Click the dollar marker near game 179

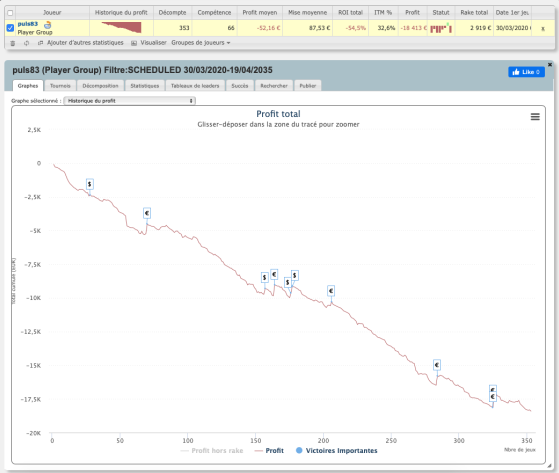pyautogui.click(x=294, y=275)
